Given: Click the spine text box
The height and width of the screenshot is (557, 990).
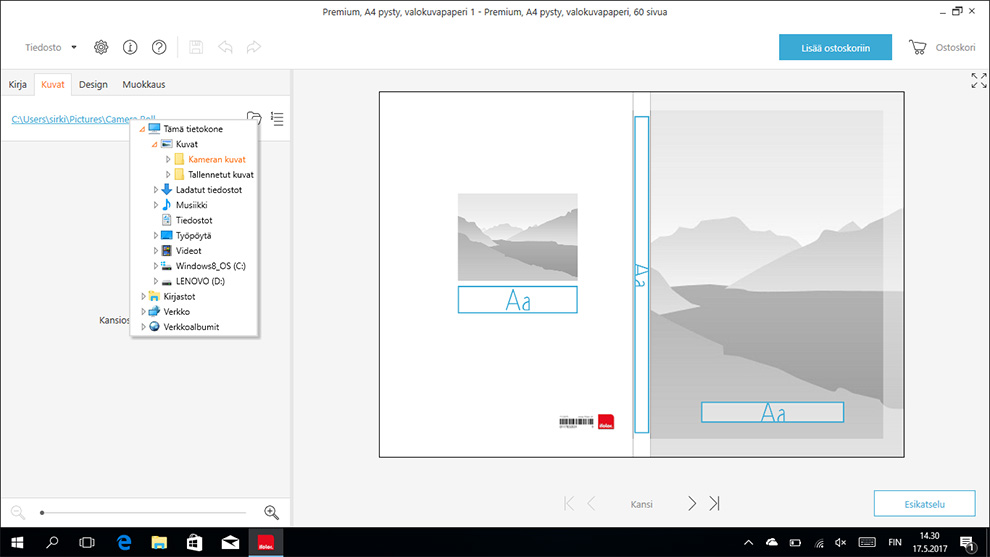Looking at the screenshot, I should 641,275.
